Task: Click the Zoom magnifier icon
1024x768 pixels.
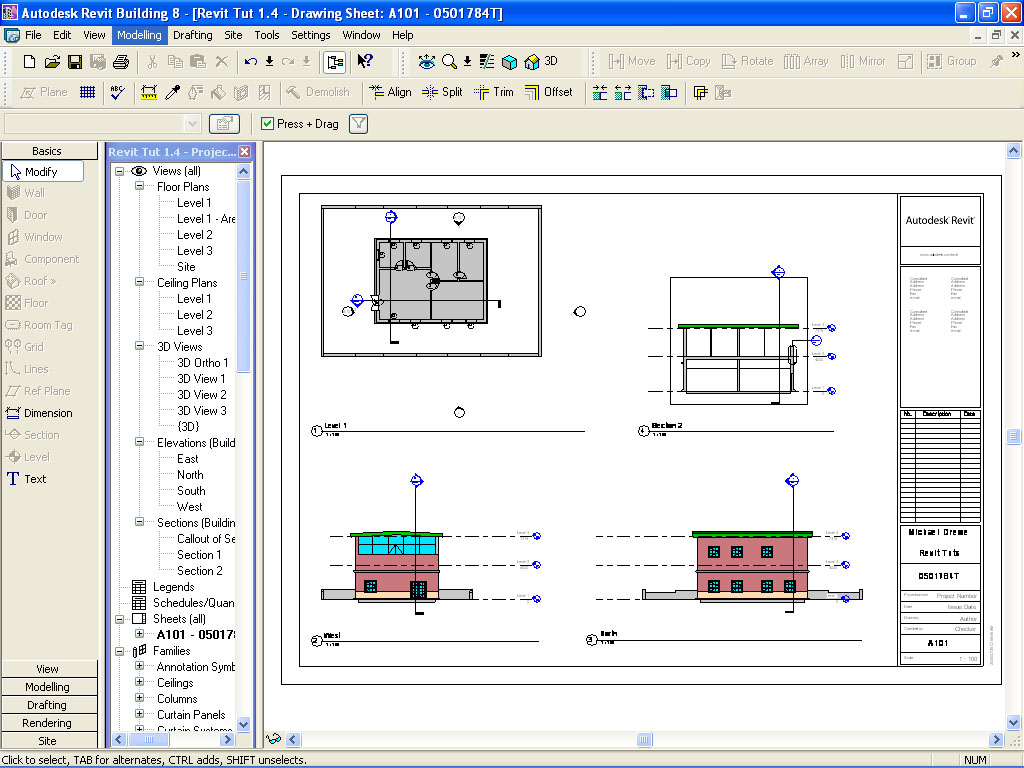Action: (x=449, y=61)
